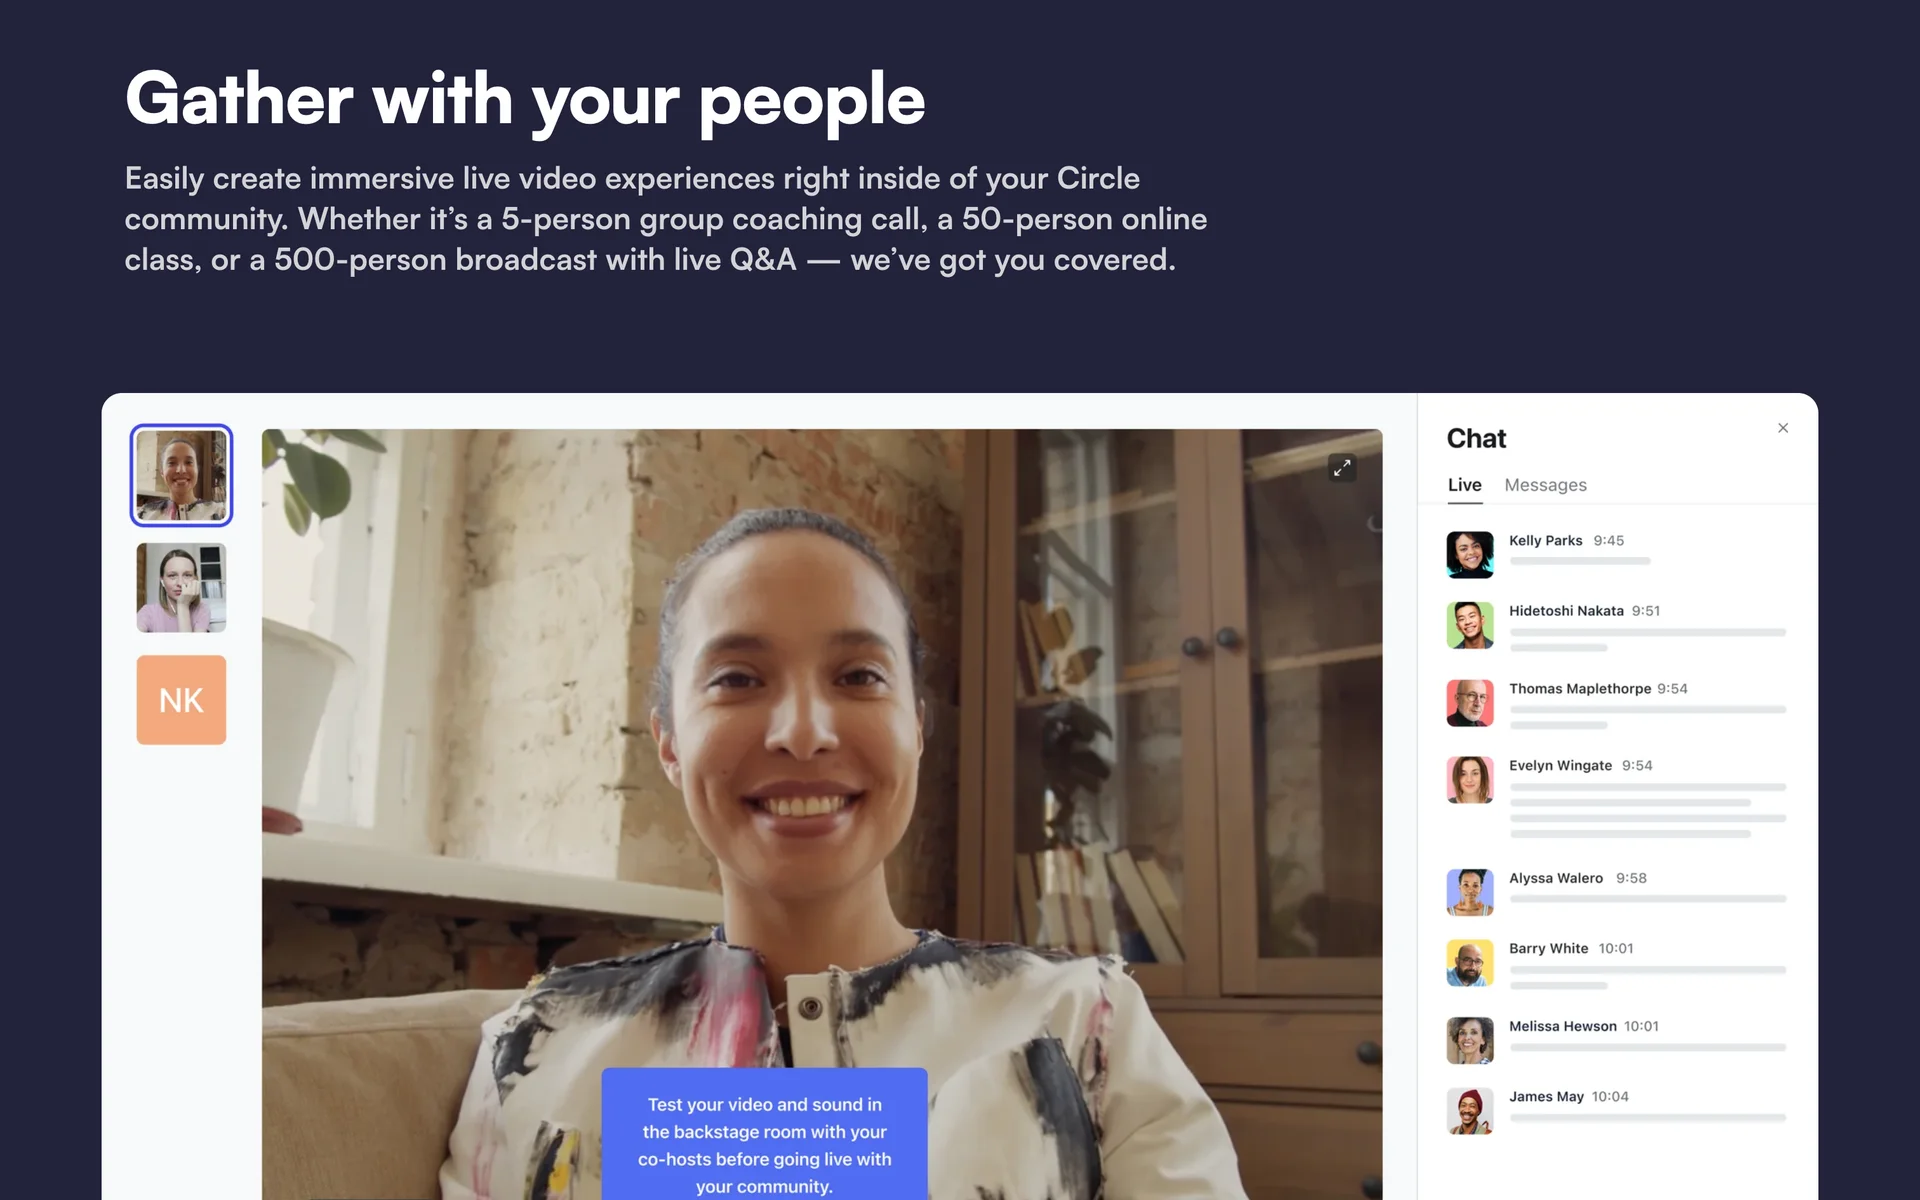The height and width of the screenshot is (1200, 1920).
Task: Open Kelly Parks' avatar
Action: [x=1470, y=554]
